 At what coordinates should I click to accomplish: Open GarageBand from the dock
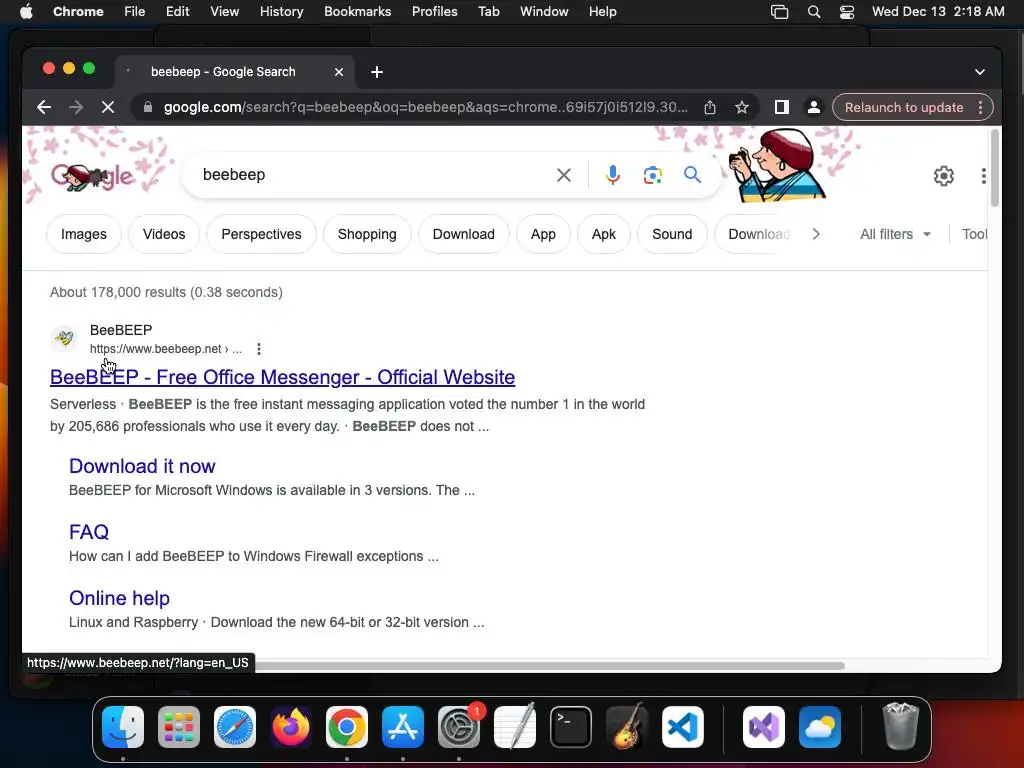pyautogui.click(x=627, y=727)
